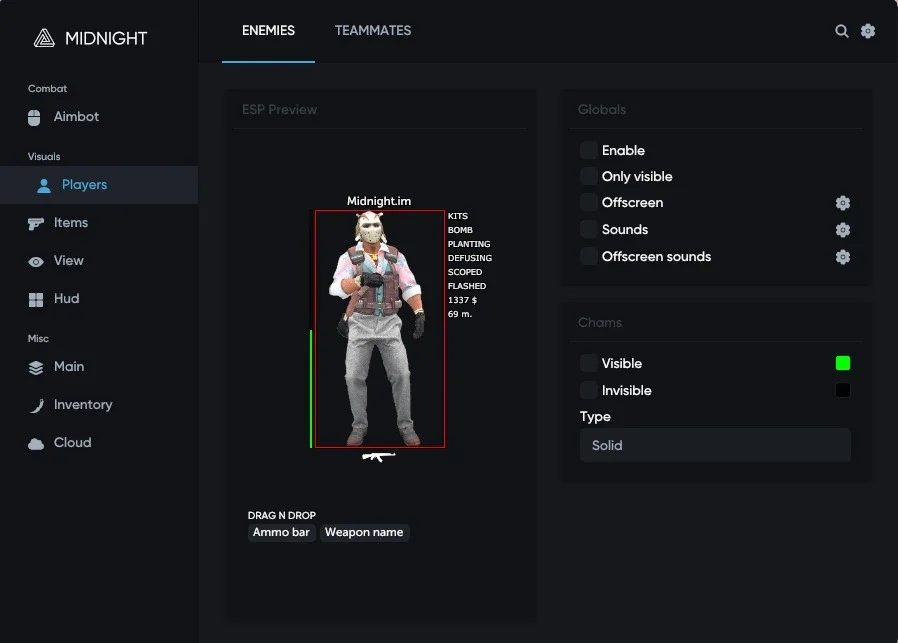Toggle the Offscreen sounds checkbox
The height and width of the screenshot is (643, 898).
point(588,256)
